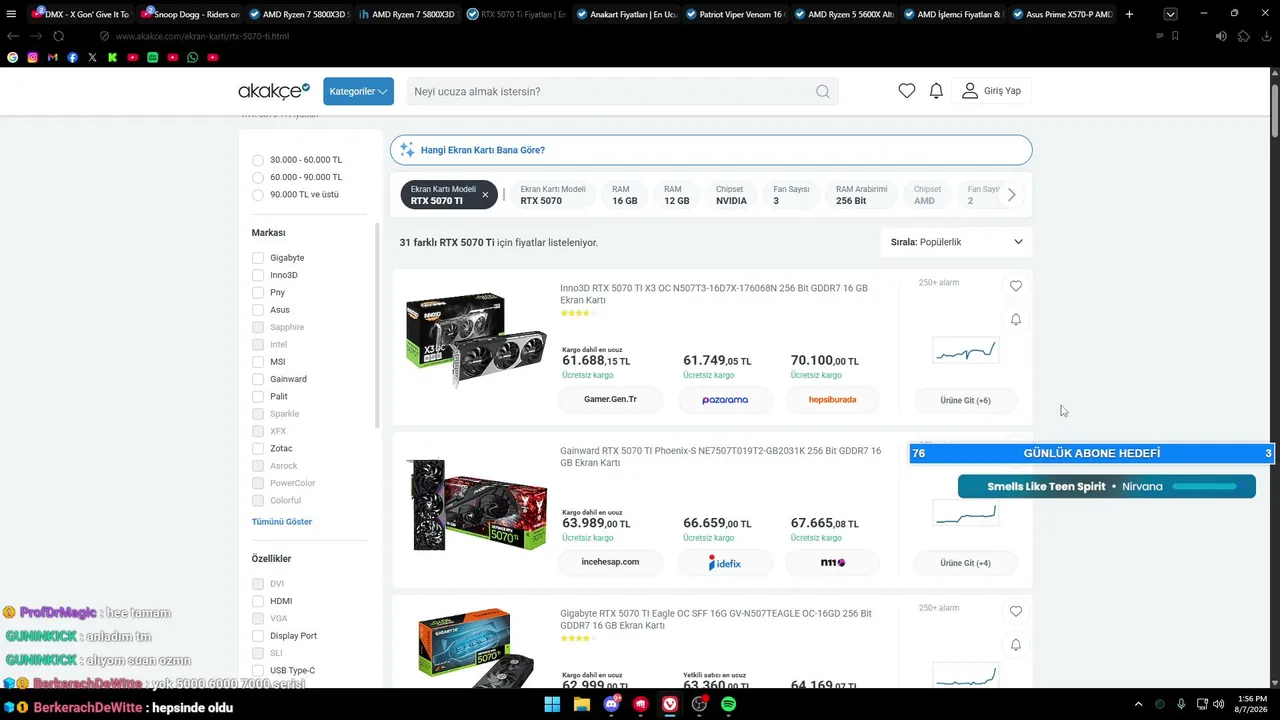This screenshot has height=720, width=1280.
Task: Go back to the previous page
Action: [13, 36]
